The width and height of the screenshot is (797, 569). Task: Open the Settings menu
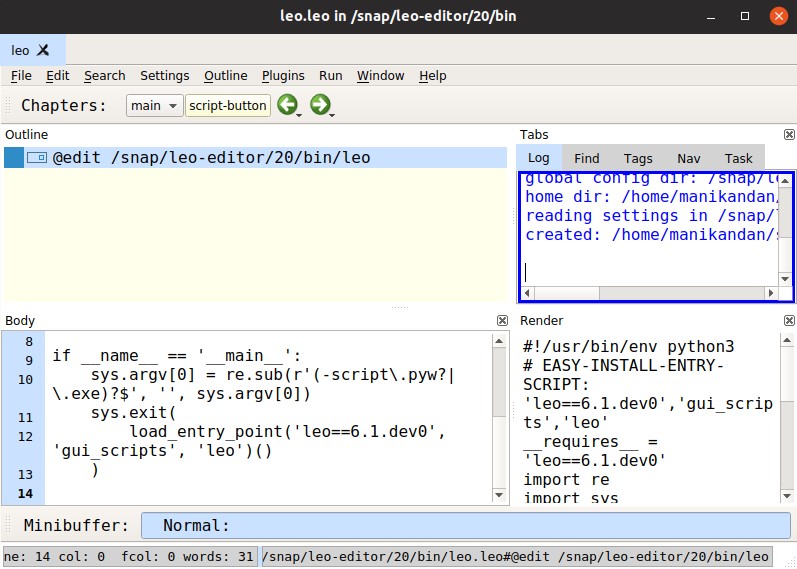(165, 76)
